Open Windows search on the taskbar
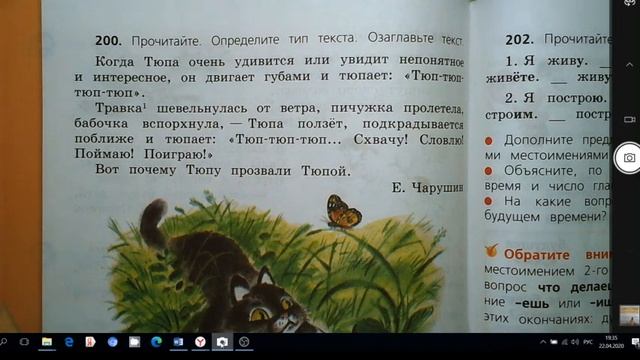 click(x=4, y=342)
